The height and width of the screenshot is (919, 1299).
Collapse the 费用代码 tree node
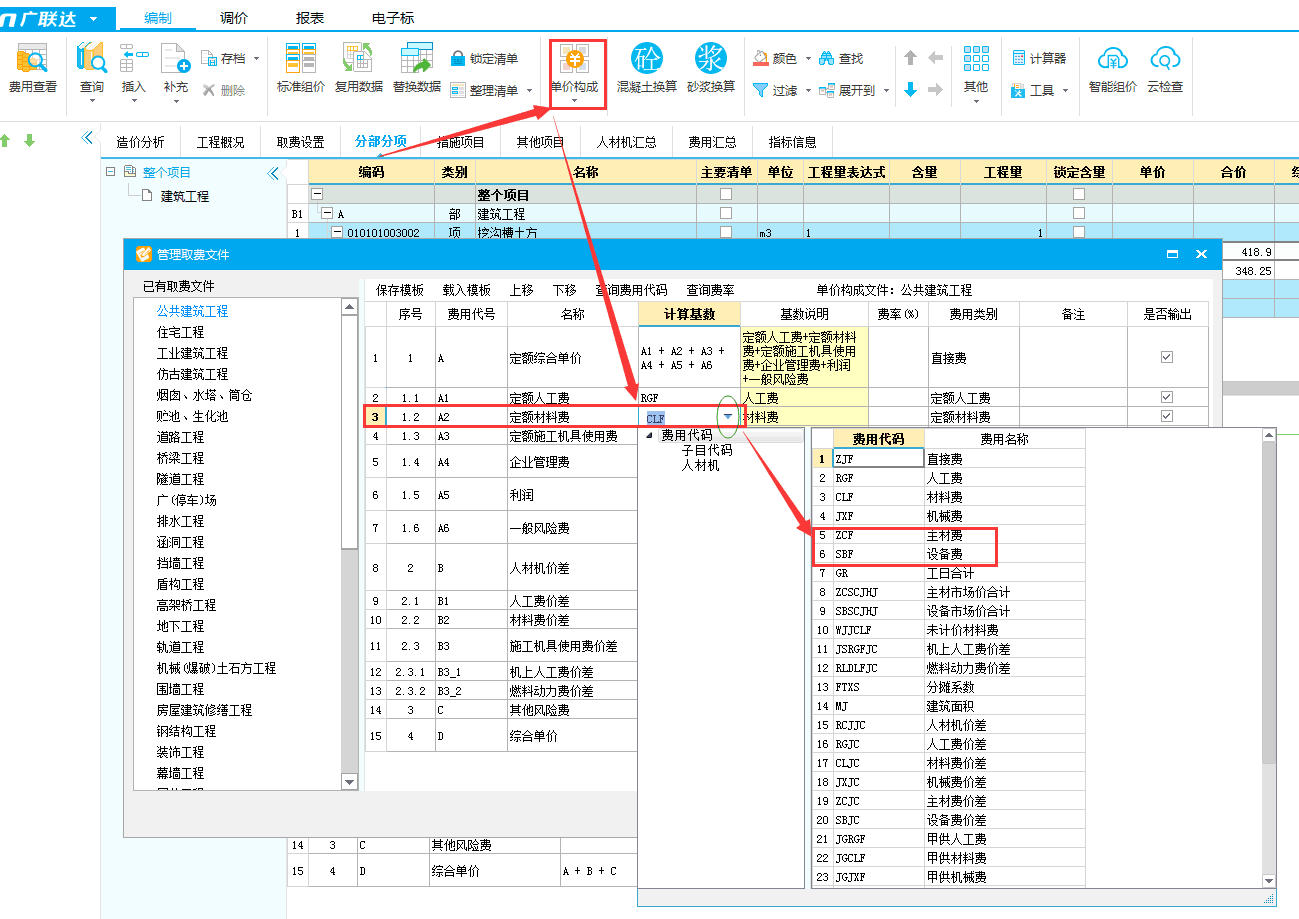point(648,436)
